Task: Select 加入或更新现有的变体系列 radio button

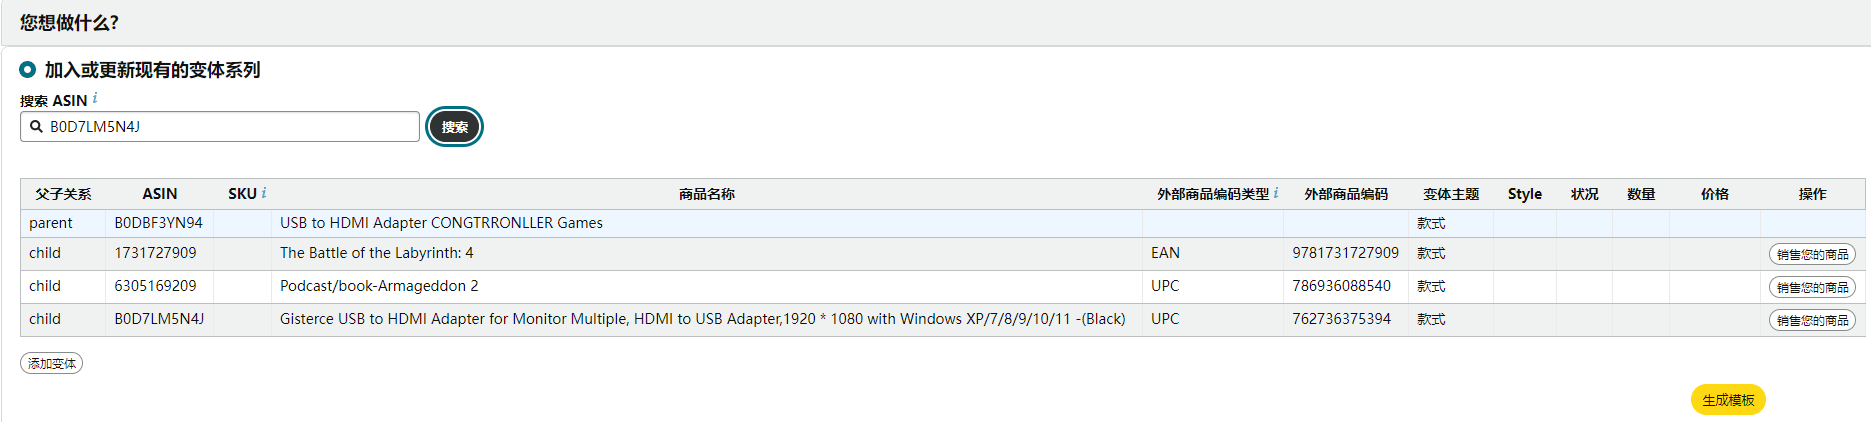Action: 28,70
